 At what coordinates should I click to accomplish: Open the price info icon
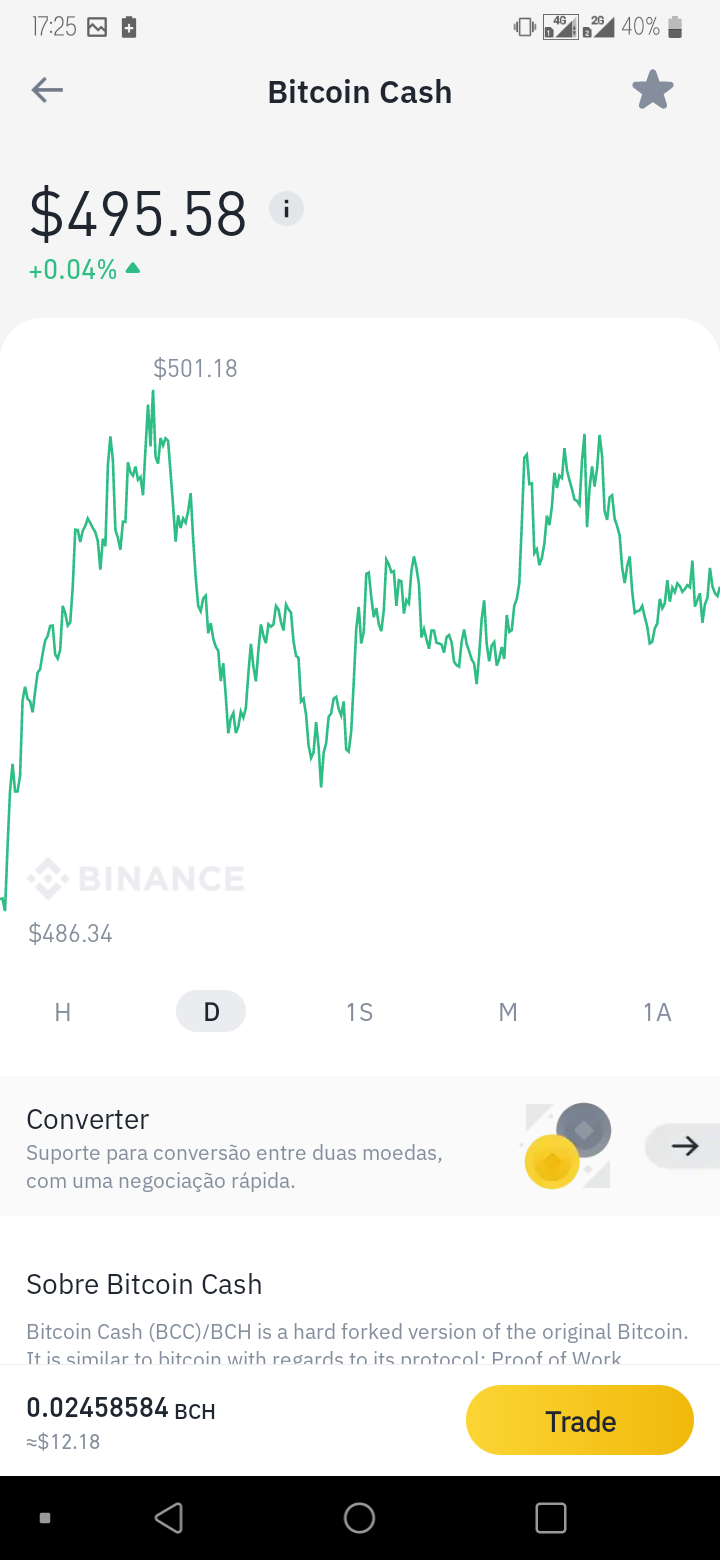[x=286, y=209]
